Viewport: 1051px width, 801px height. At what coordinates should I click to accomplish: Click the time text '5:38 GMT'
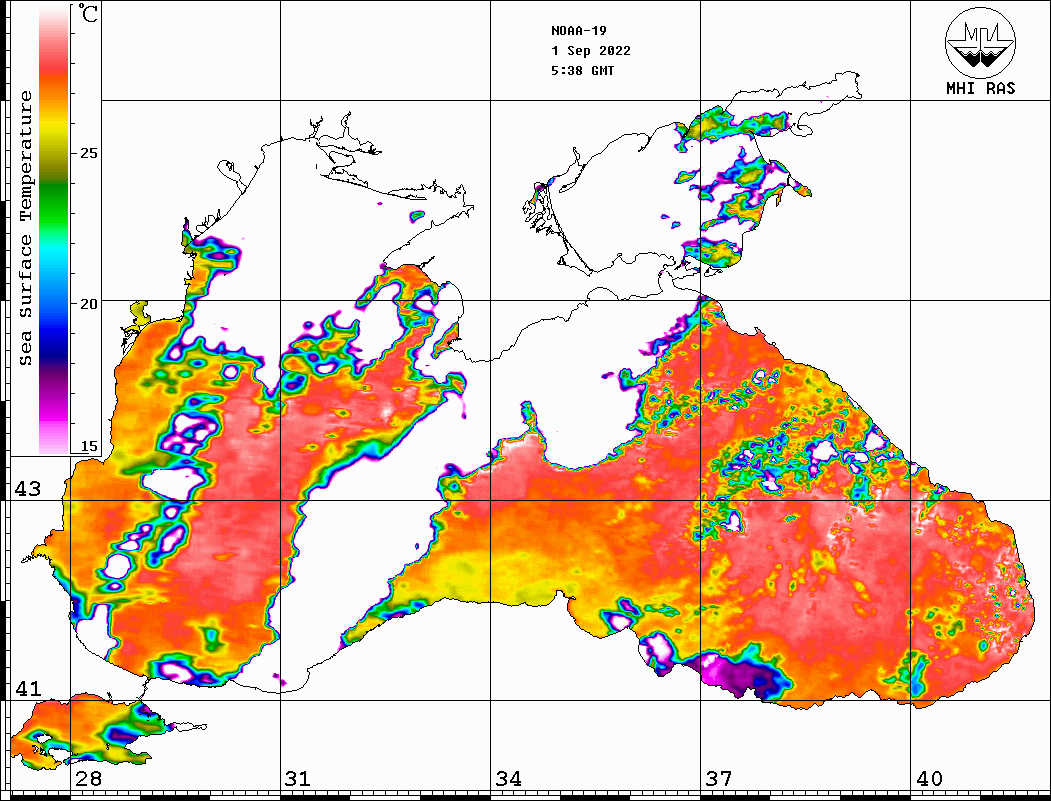[x=582, y=70]
